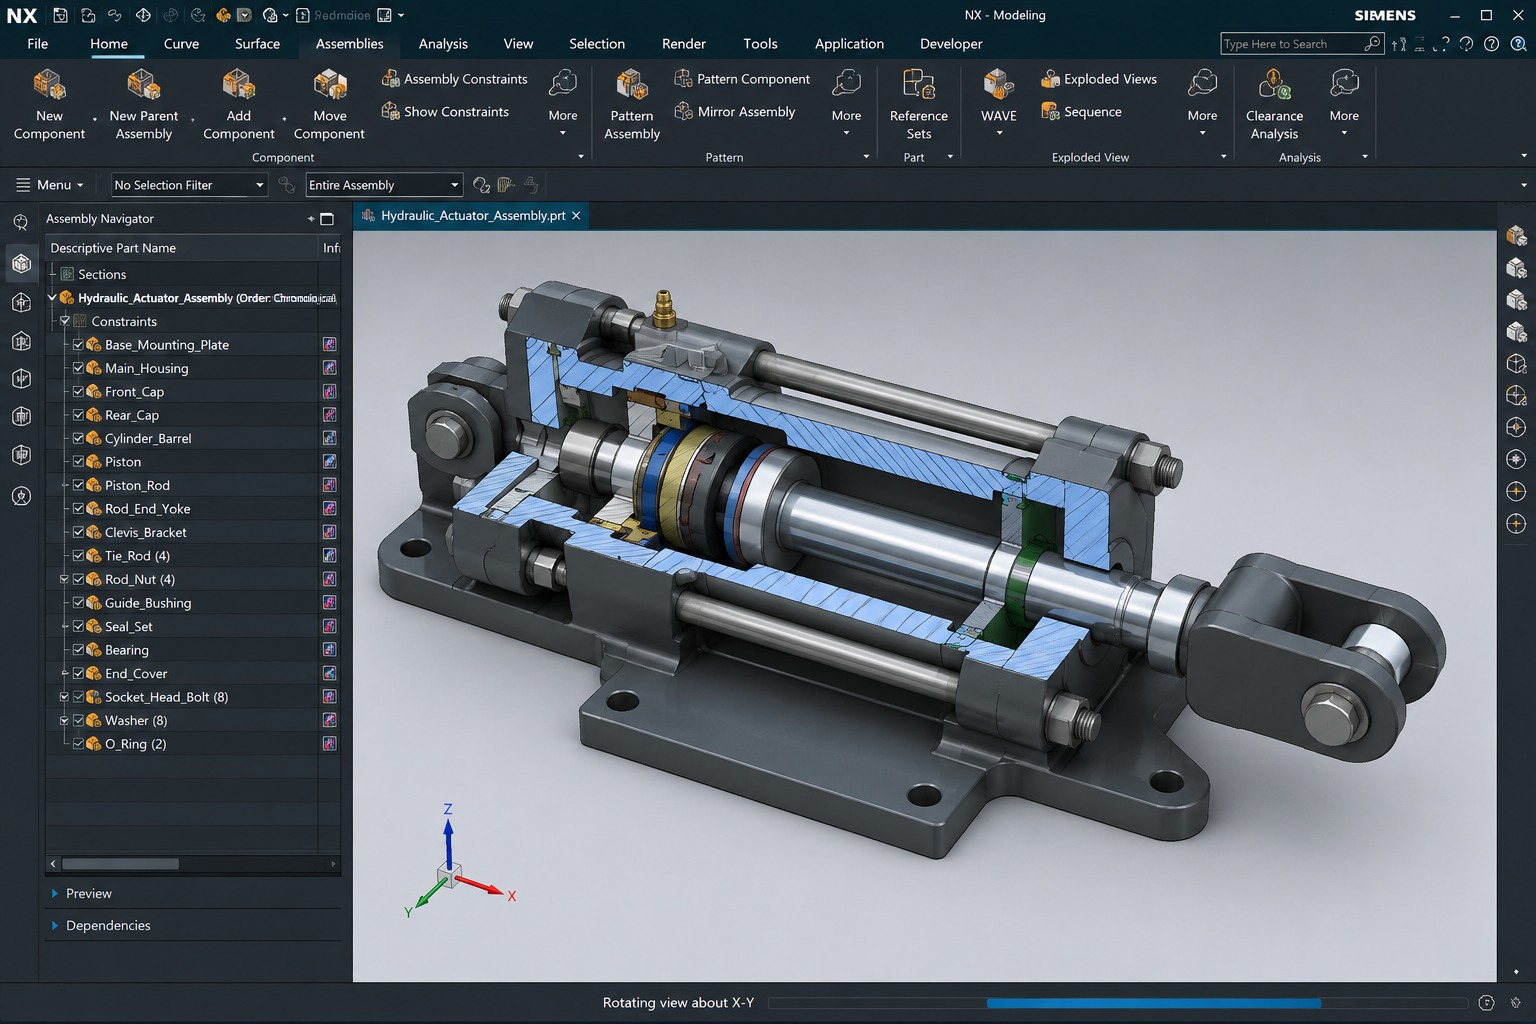1536x1024 pixels.
Task: Toggle the Front_Cap checkbox
Action: click(x=79, y=391)
